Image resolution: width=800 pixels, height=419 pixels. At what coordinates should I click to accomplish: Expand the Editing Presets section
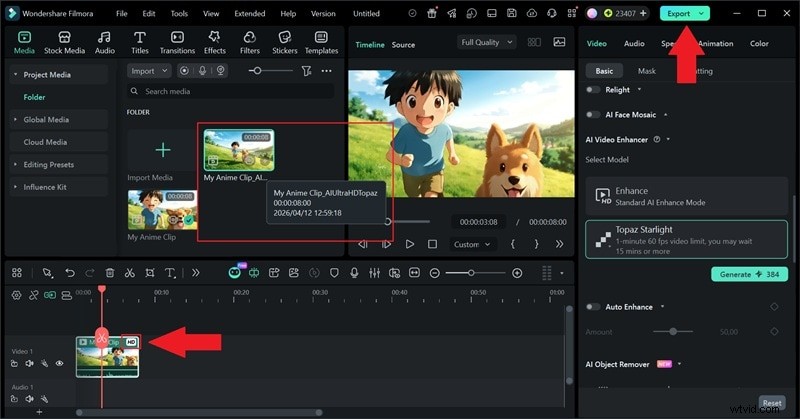(x=15, y=164)
